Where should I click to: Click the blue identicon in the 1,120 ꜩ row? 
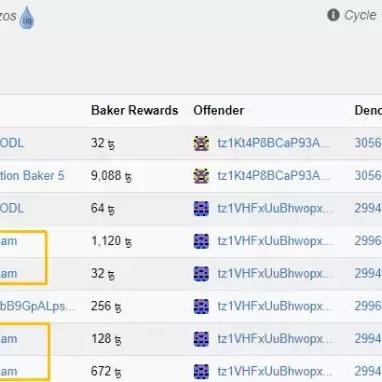coord(201,241)
